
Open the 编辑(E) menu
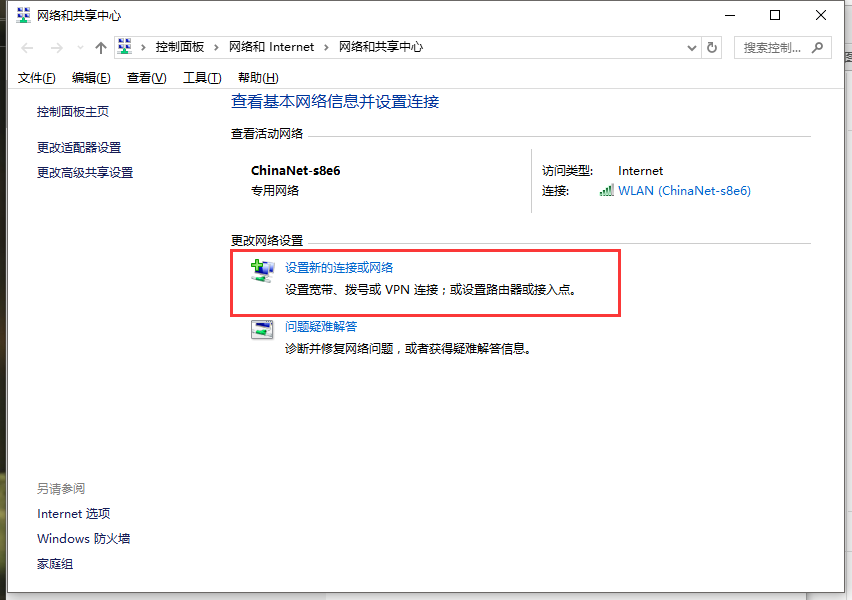(91, 78)
